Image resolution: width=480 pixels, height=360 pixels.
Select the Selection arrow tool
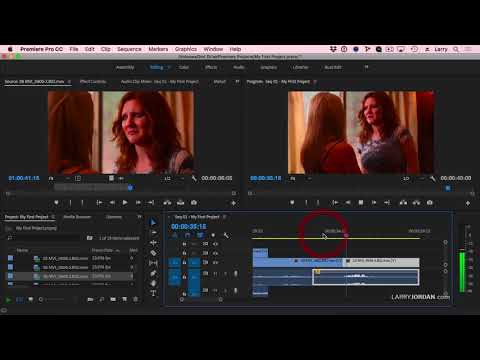pyautogui.click(x=153, y=222)
